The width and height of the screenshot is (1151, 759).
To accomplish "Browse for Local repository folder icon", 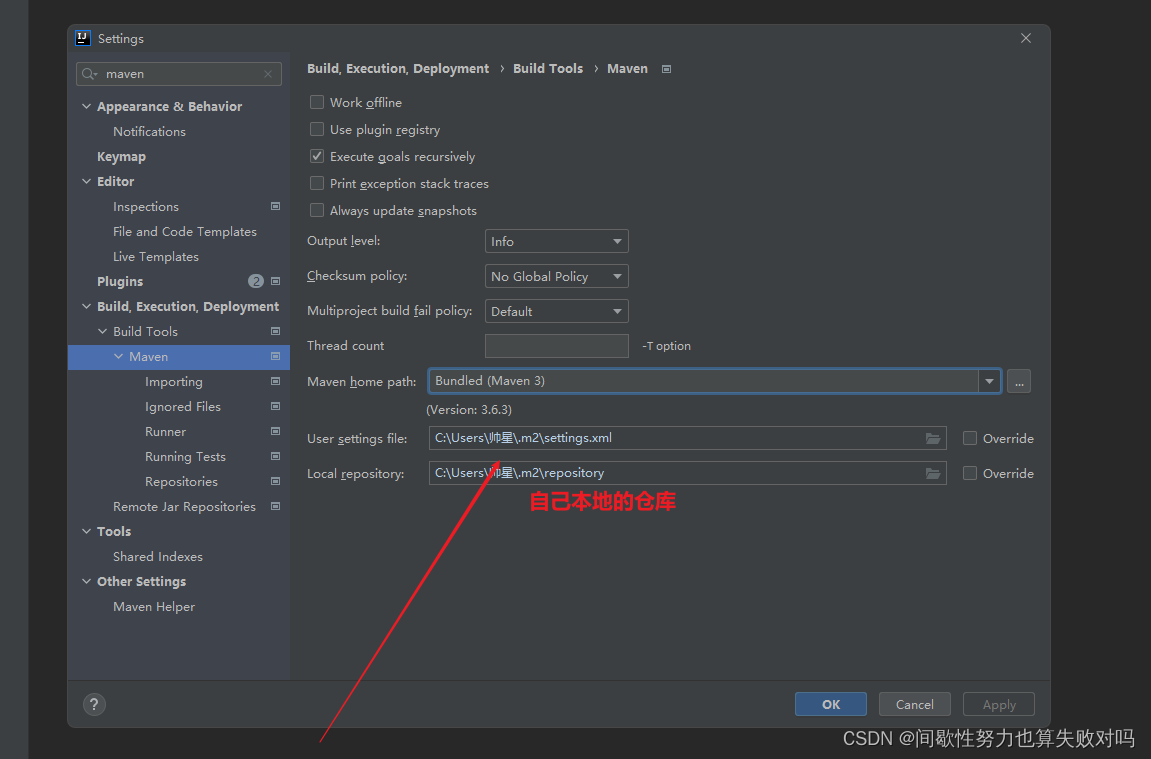I will (x=933, y=473).
